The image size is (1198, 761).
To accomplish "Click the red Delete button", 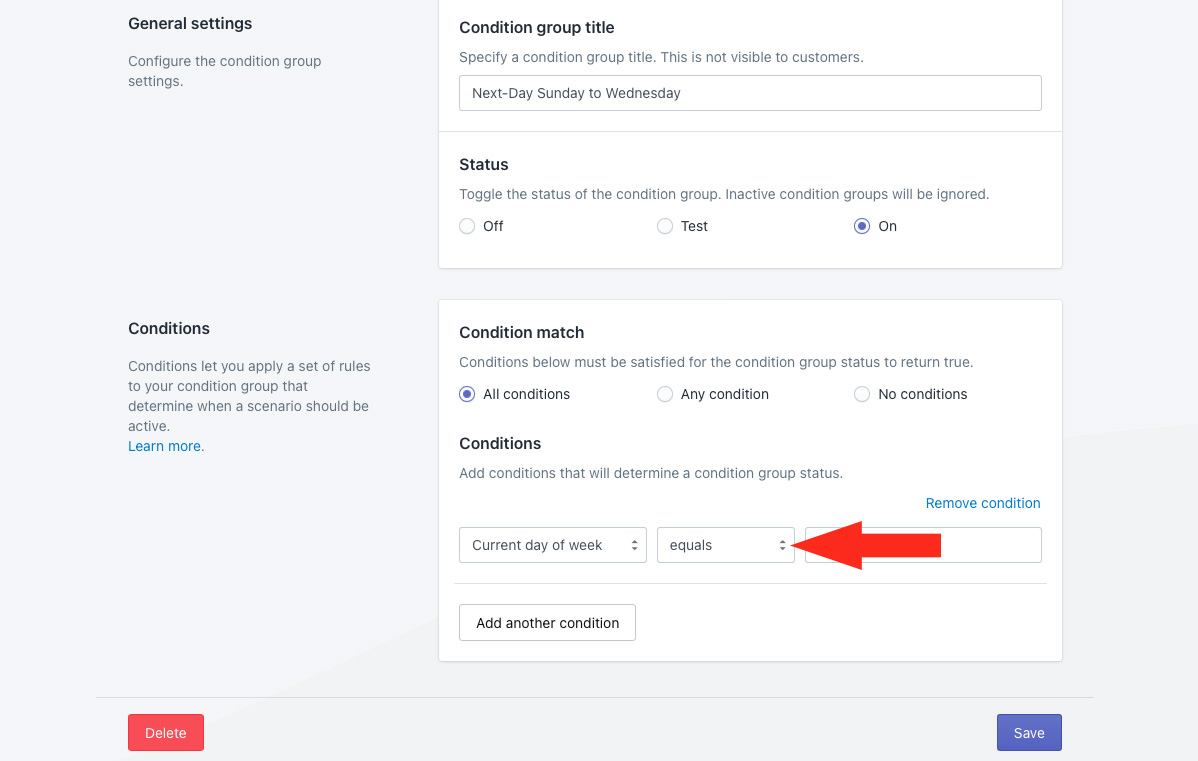I will [166, 733].
